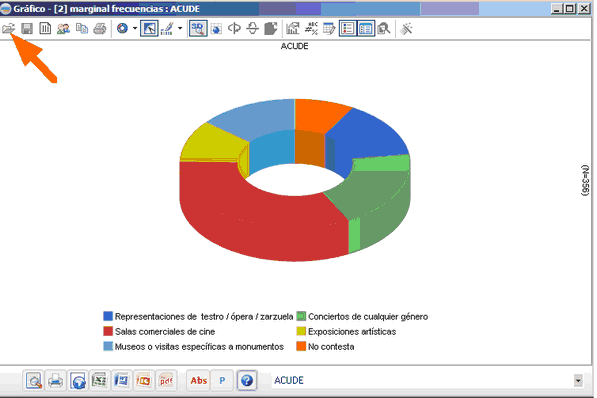Expand the chart type dropdown arrow
The height and width of the screenshot is (398, 597).
pos(135,29)
